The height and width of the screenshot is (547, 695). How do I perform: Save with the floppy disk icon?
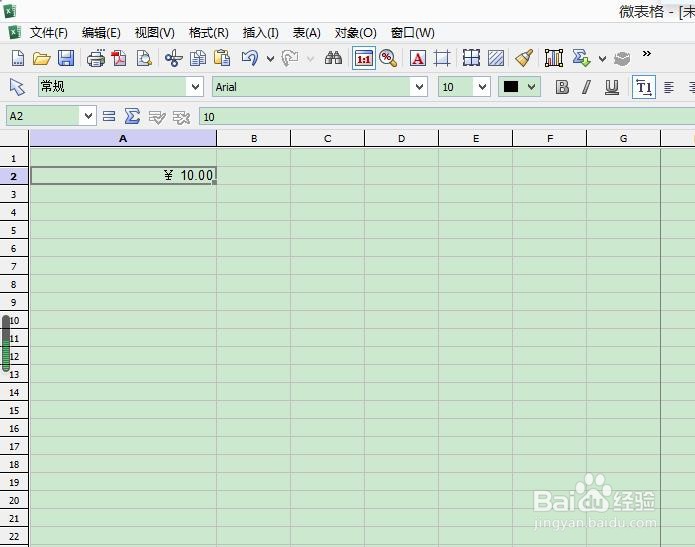(x=66, y=58)
